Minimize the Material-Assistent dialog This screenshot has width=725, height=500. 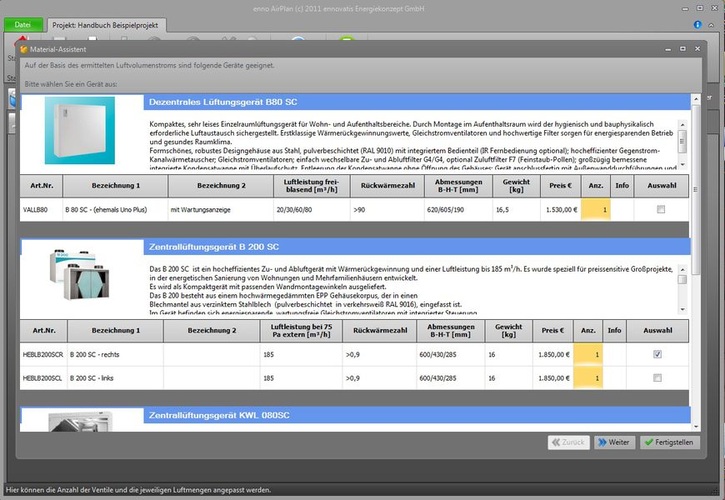pos(668,49)
